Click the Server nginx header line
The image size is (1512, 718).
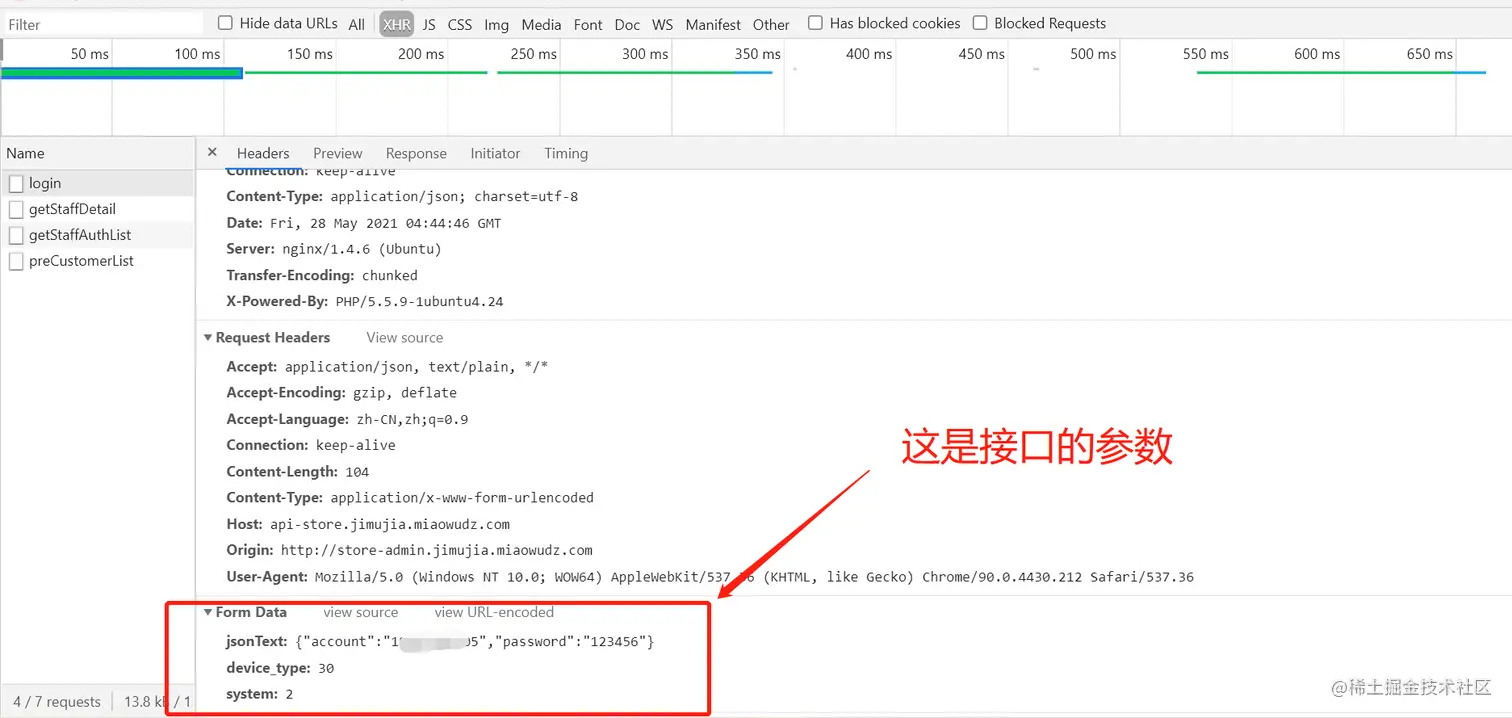[334, 249]
